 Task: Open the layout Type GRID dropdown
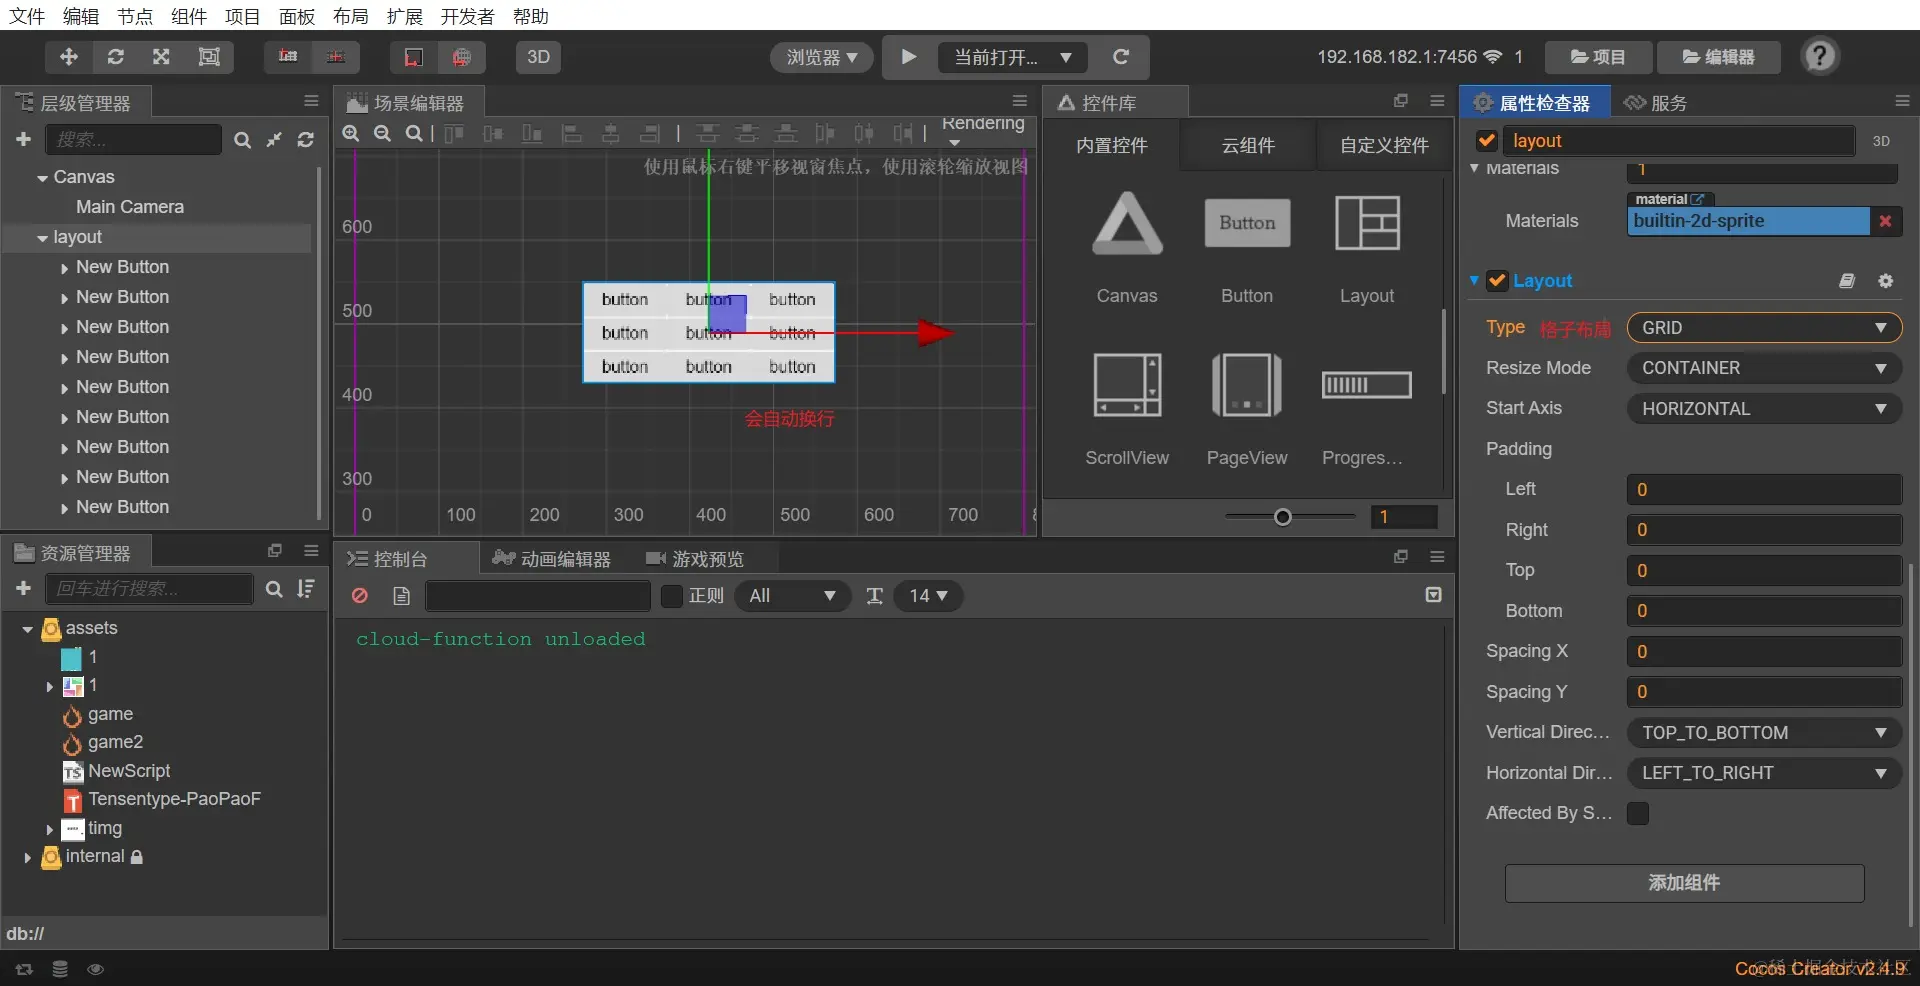(1764, 328)
